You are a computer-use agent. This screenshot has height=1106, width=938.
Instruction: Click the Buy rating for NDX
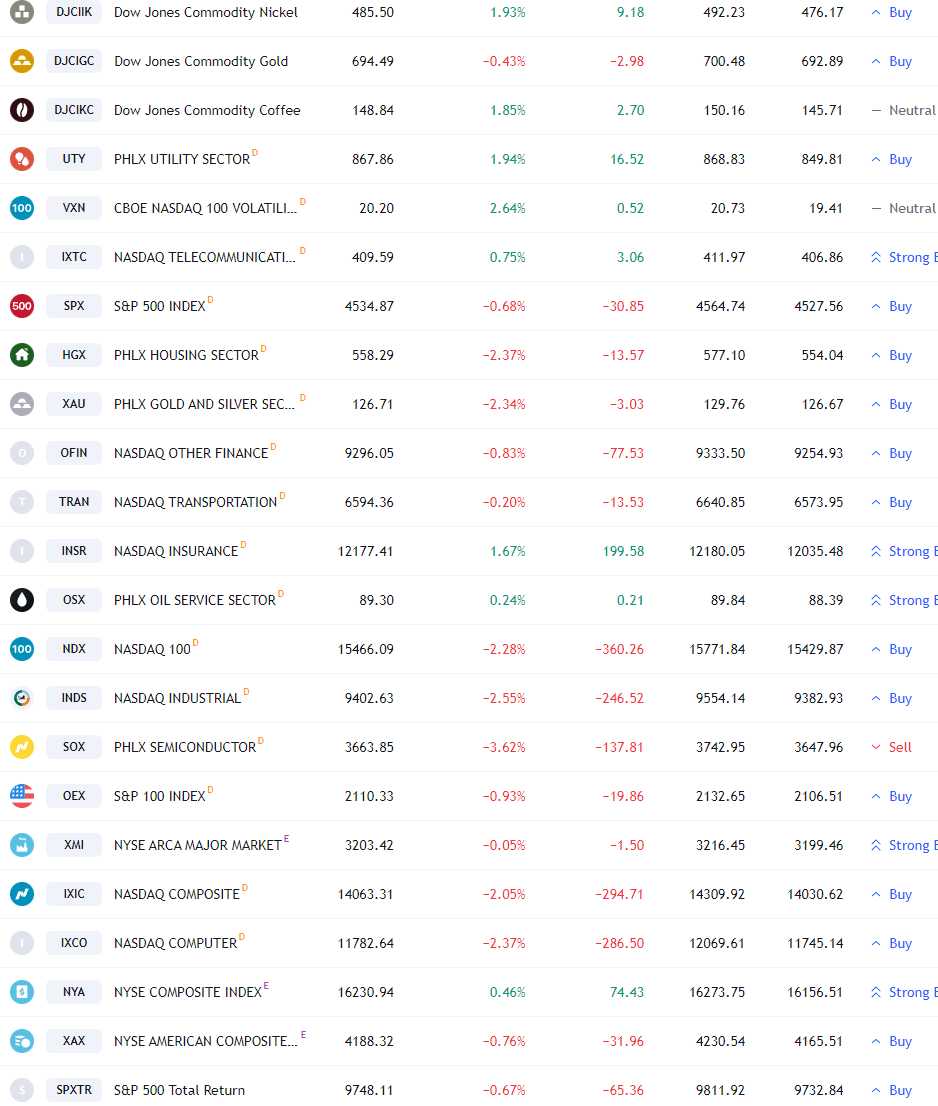(x=892, y=649)
